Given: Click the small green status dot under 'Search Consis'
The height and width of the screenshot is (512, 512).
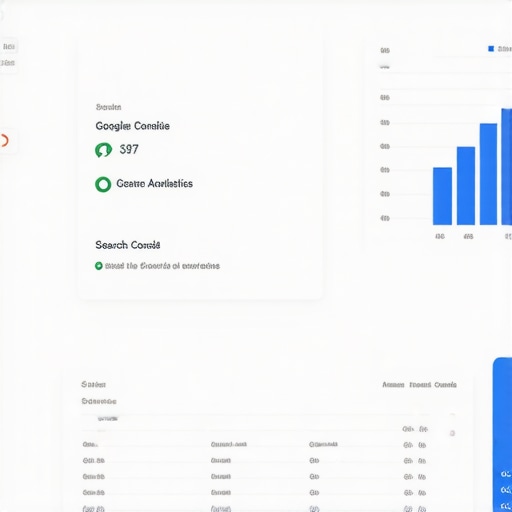Looking at the screenshot, I should pyautogui.click(x=99, y=266).
